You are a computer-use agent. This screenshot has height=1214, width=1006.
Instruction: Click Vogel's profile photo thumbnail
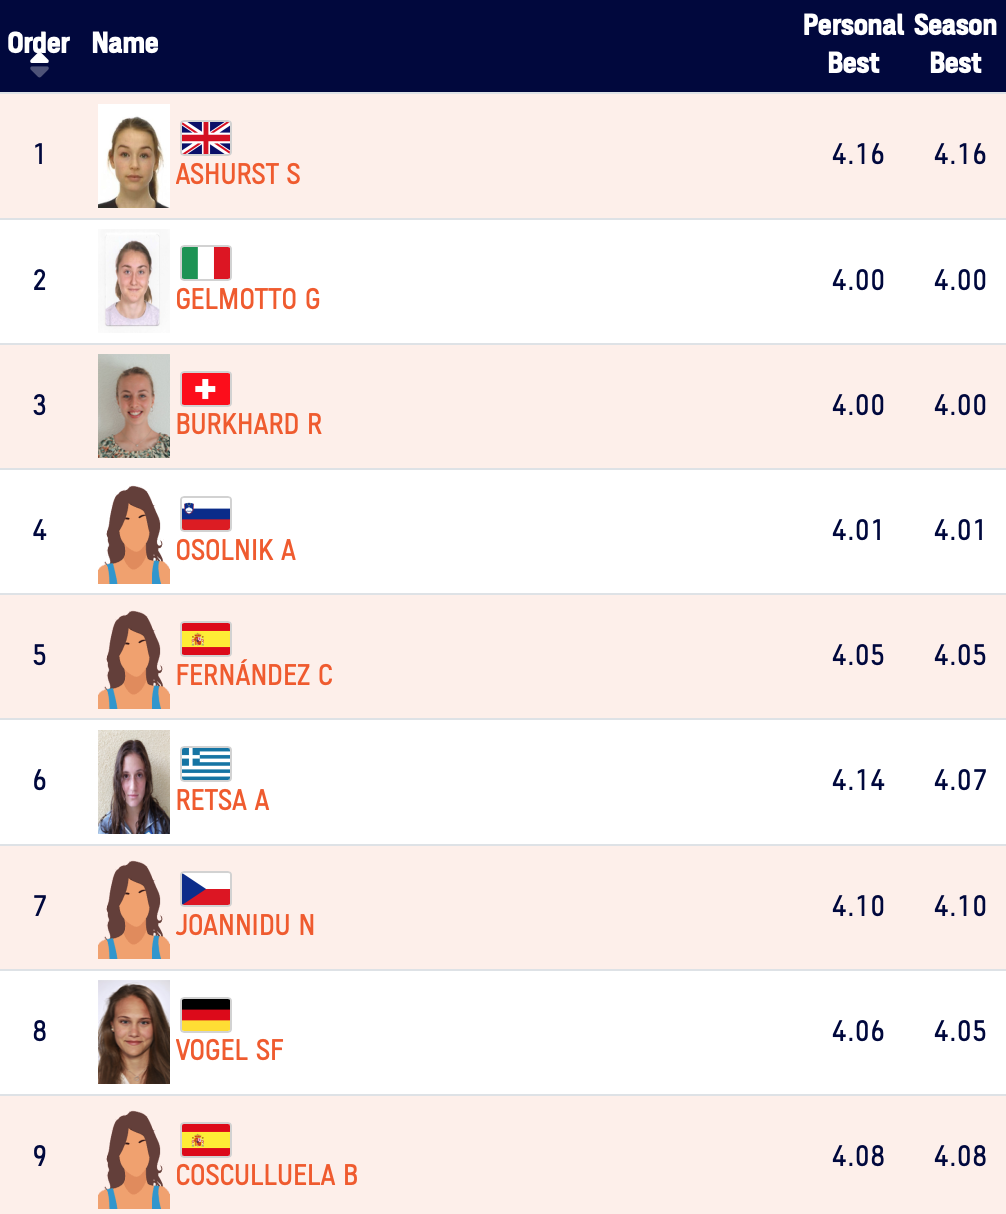tap(134, 1032)
